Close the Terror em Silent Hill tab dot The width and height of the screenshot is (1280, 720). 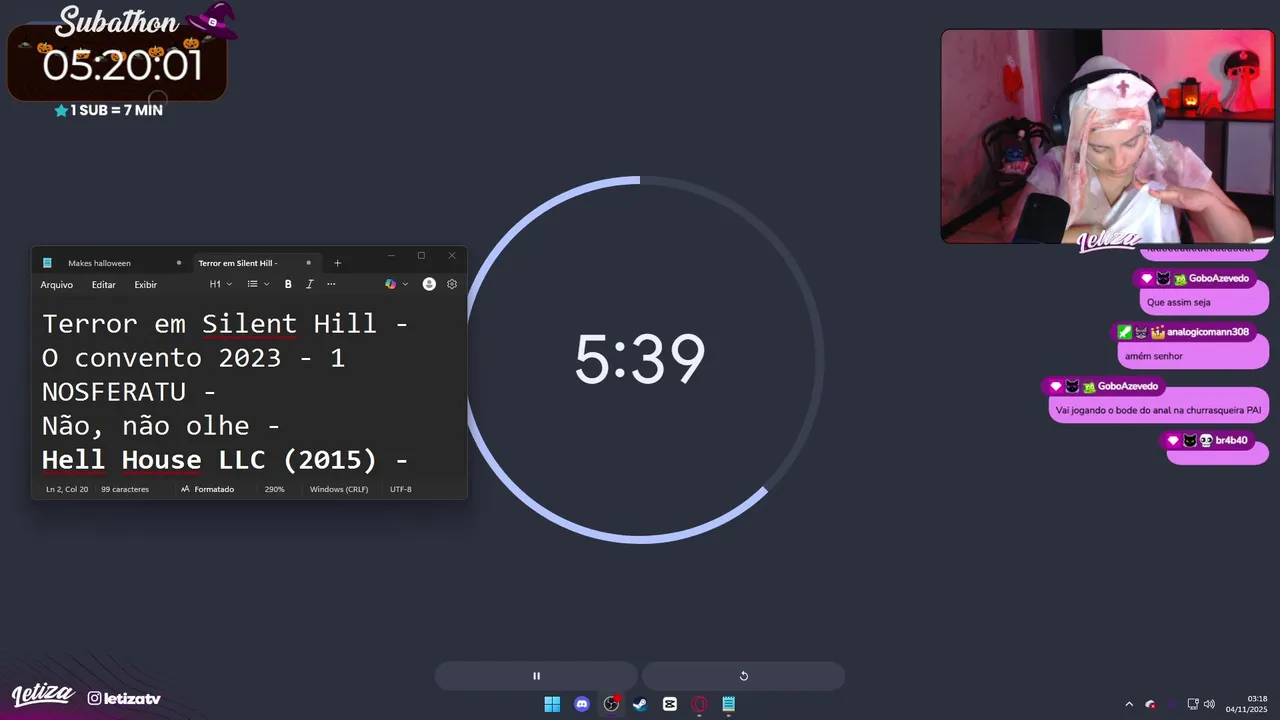click(x=308, y=263)
